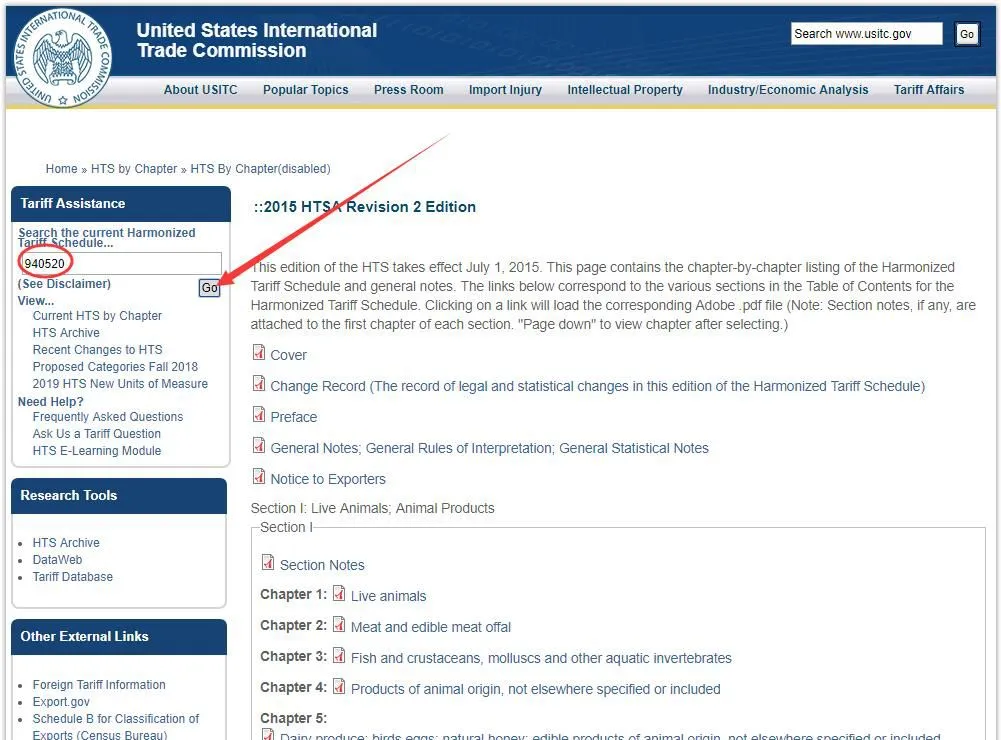
Task: Open the Chapter 4 animal origin PDF icon
Action: point(339,686)
